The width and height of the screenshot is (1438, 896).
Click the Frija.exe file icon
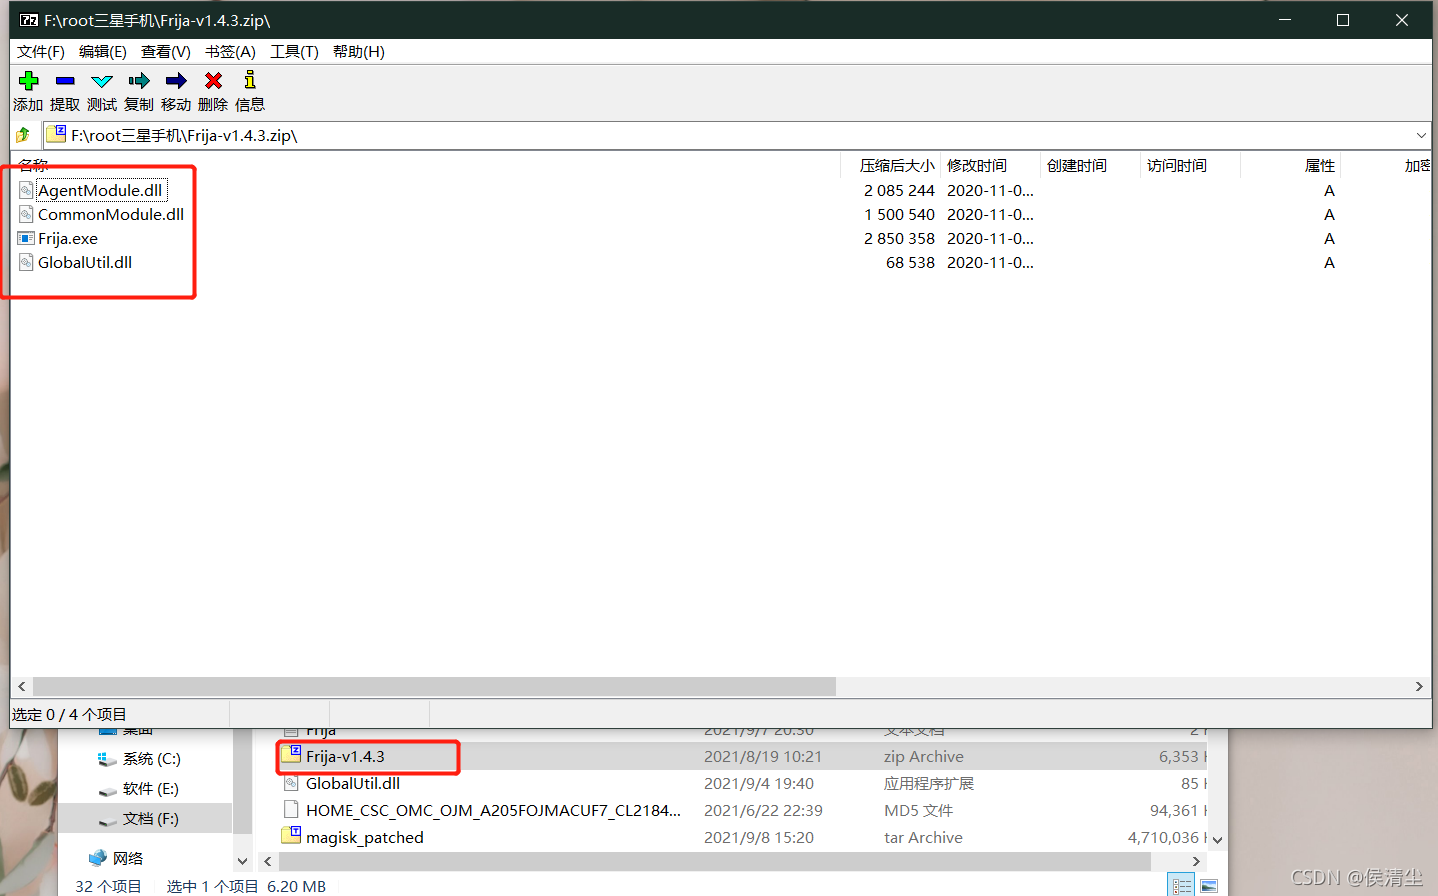tap(26, 238)
